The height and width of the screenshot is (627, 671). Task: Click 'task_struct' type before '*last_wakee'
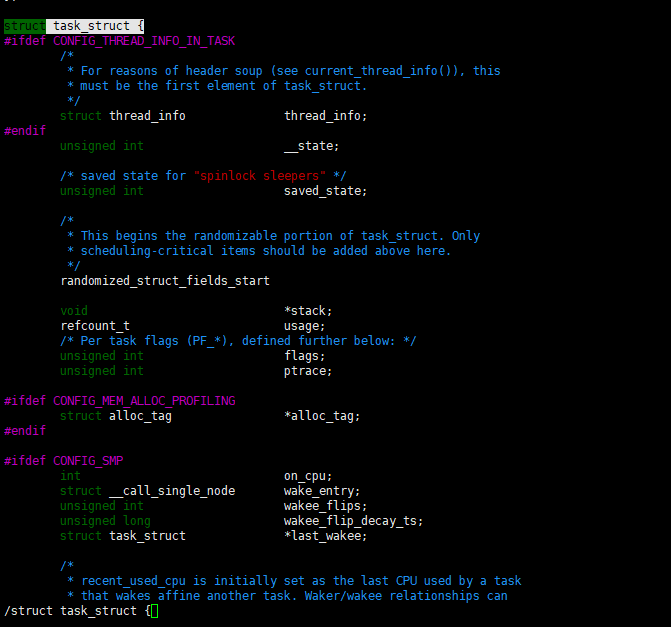[x=147, y=536]
